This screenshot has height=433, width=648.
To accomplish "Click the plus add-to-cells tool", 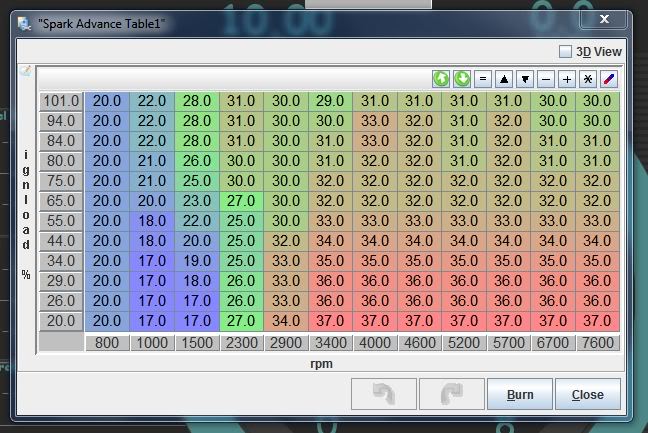I will pos(567,79).
